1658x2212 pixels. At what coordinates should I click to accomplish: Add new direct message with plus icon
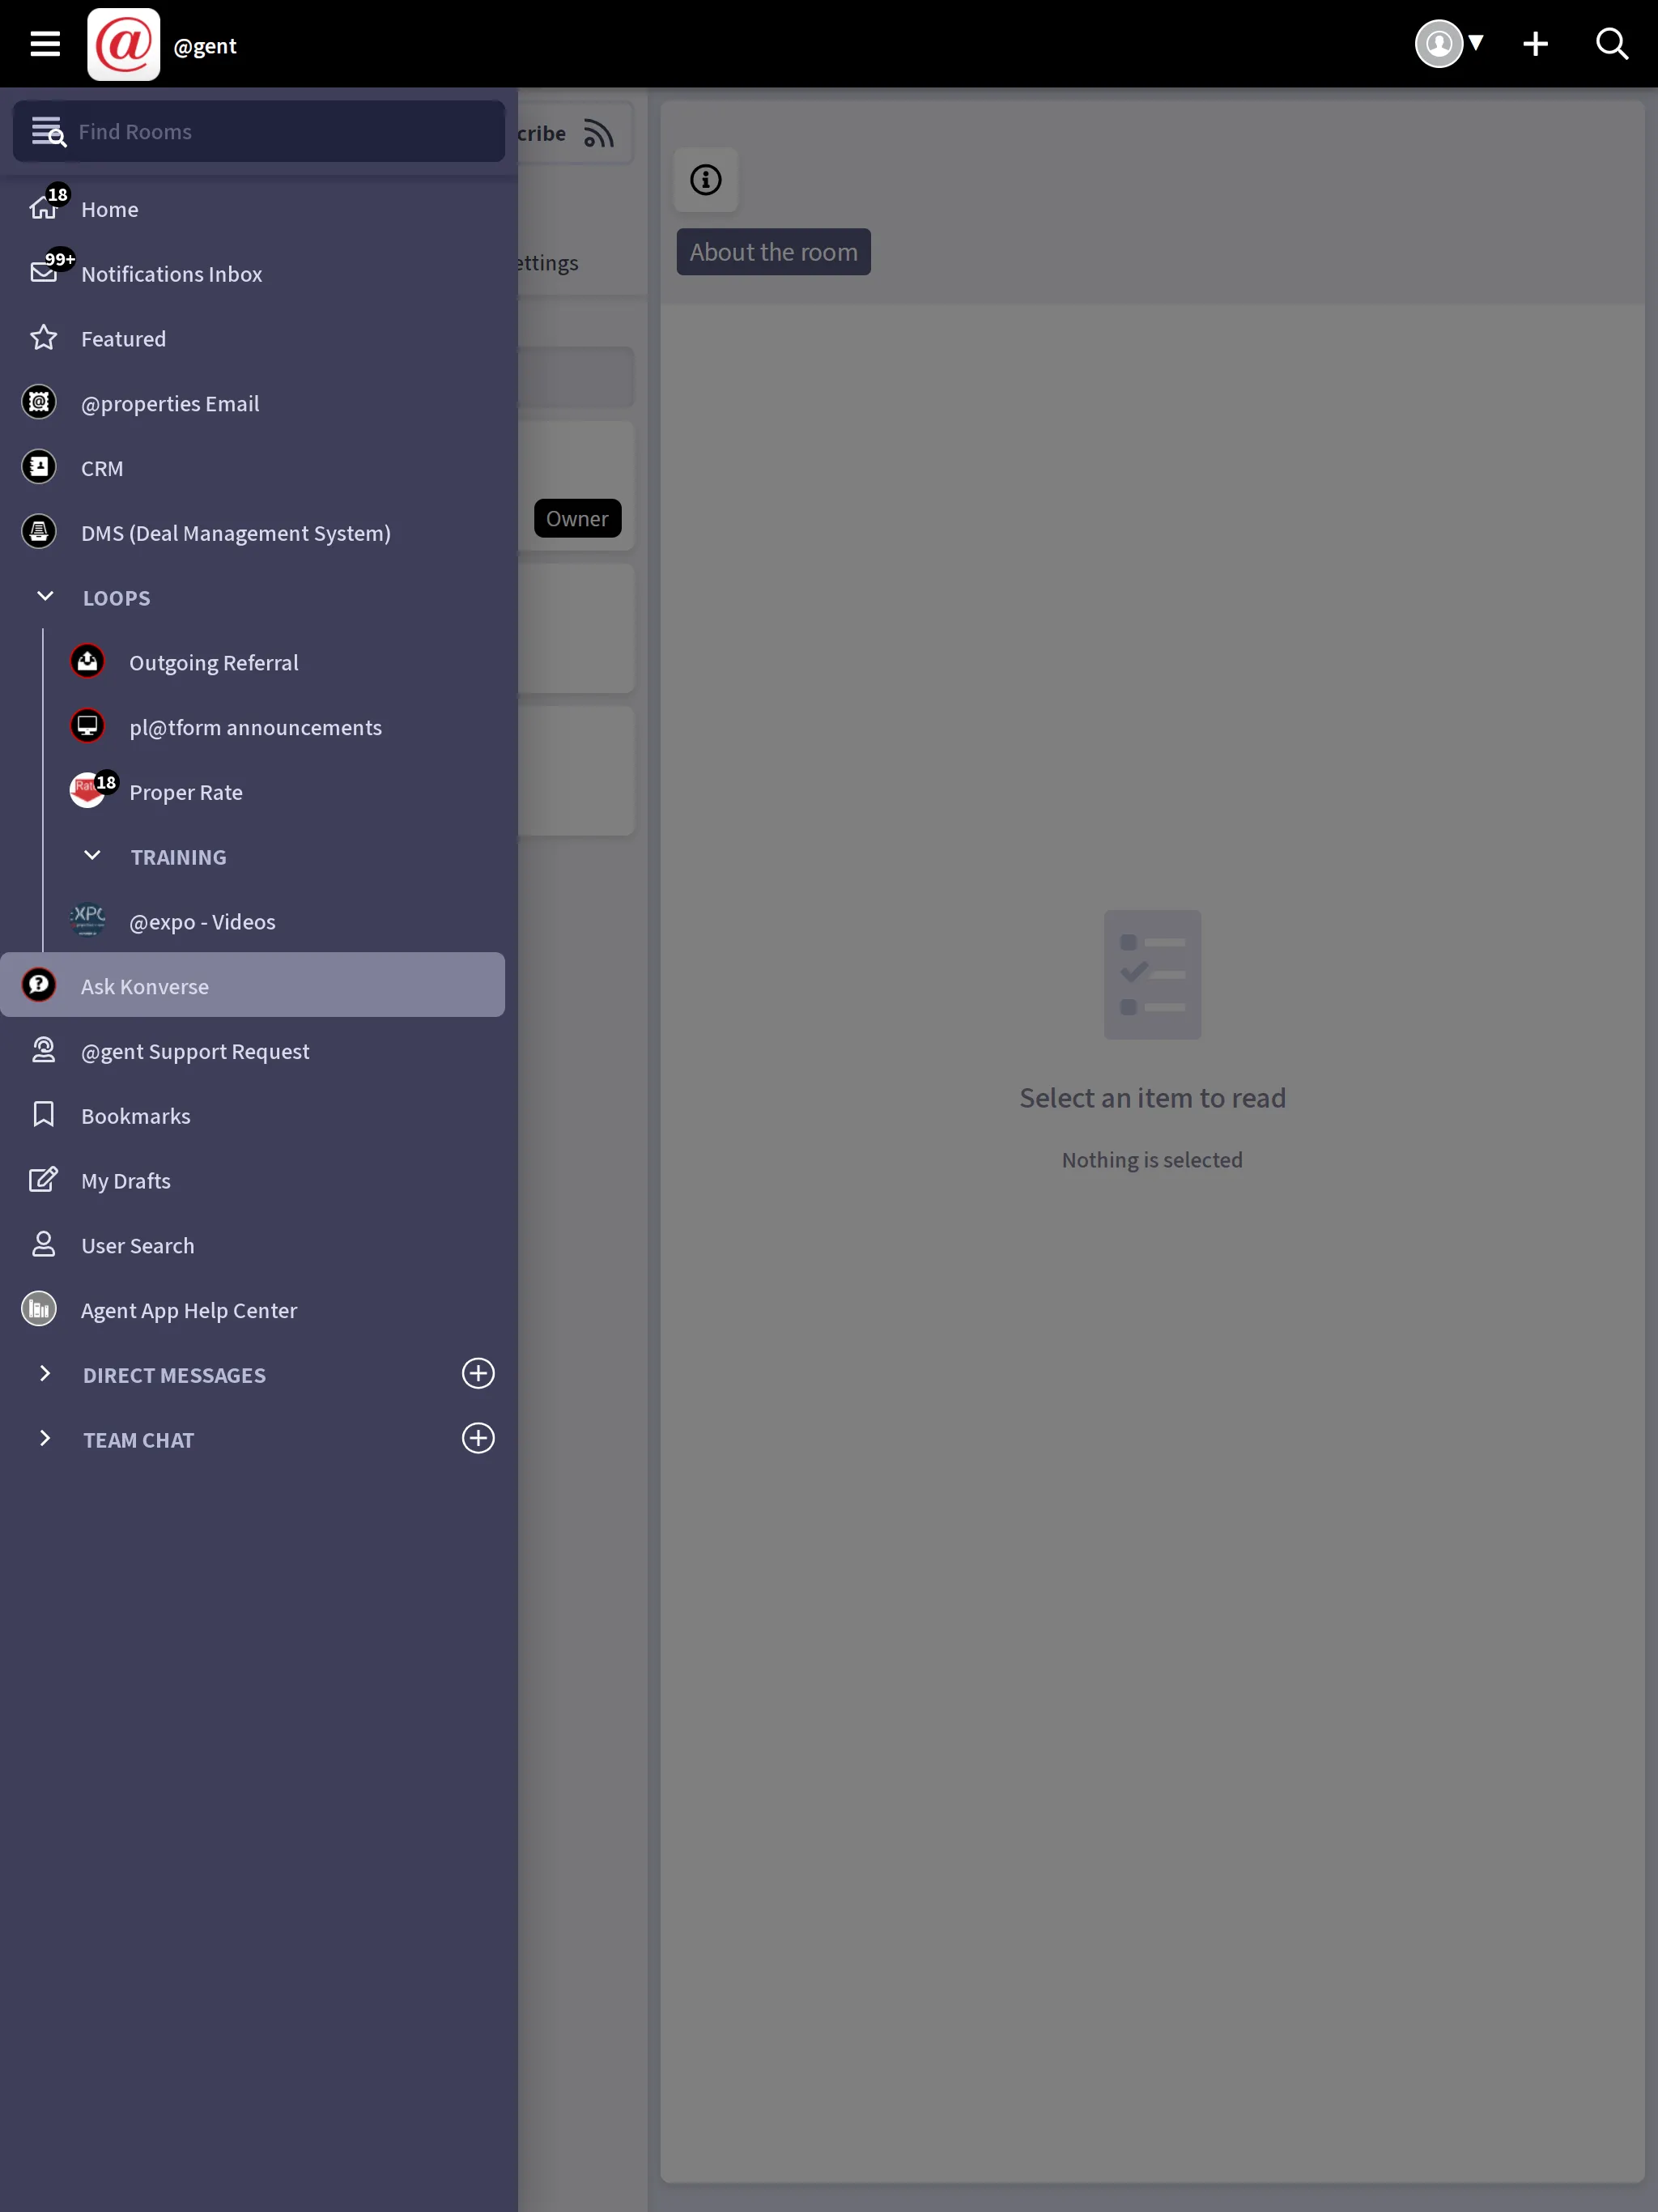[x=478, y=1374]
